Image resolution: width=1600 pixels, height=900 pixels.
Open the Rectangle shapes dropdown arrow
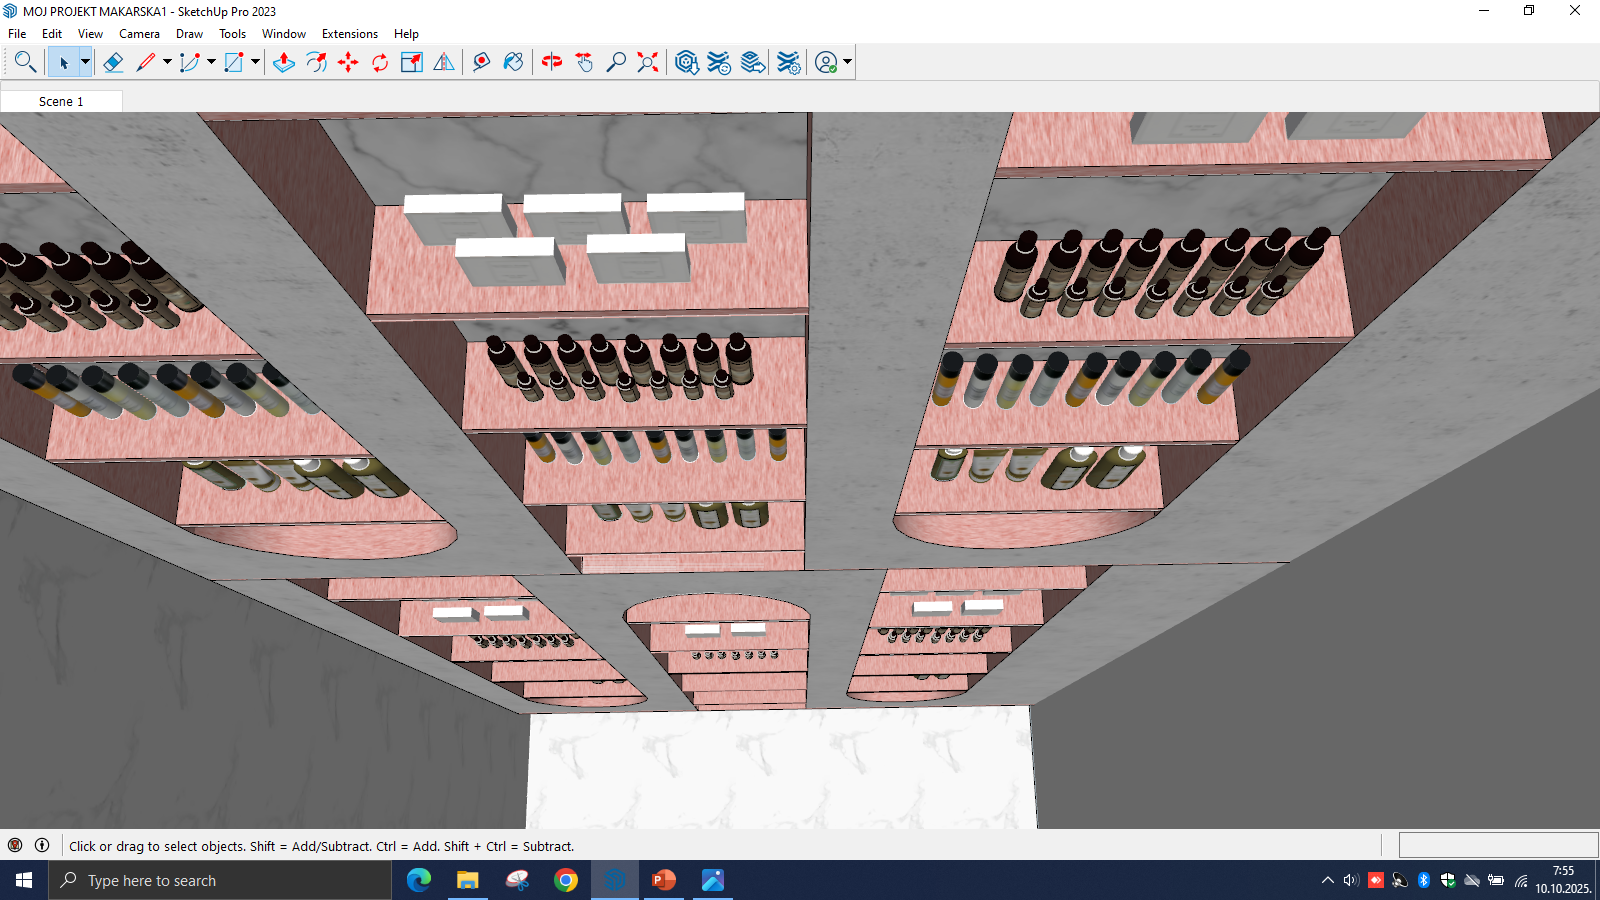[255, 62]
